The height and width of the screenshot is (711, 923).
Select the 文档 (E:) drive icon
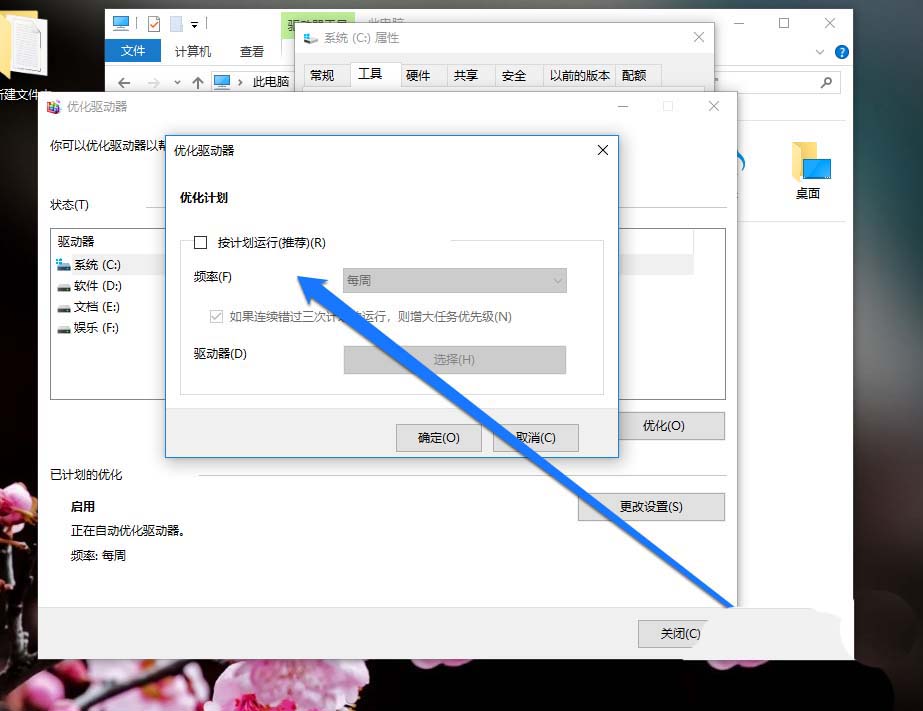[x=64, y=307]
